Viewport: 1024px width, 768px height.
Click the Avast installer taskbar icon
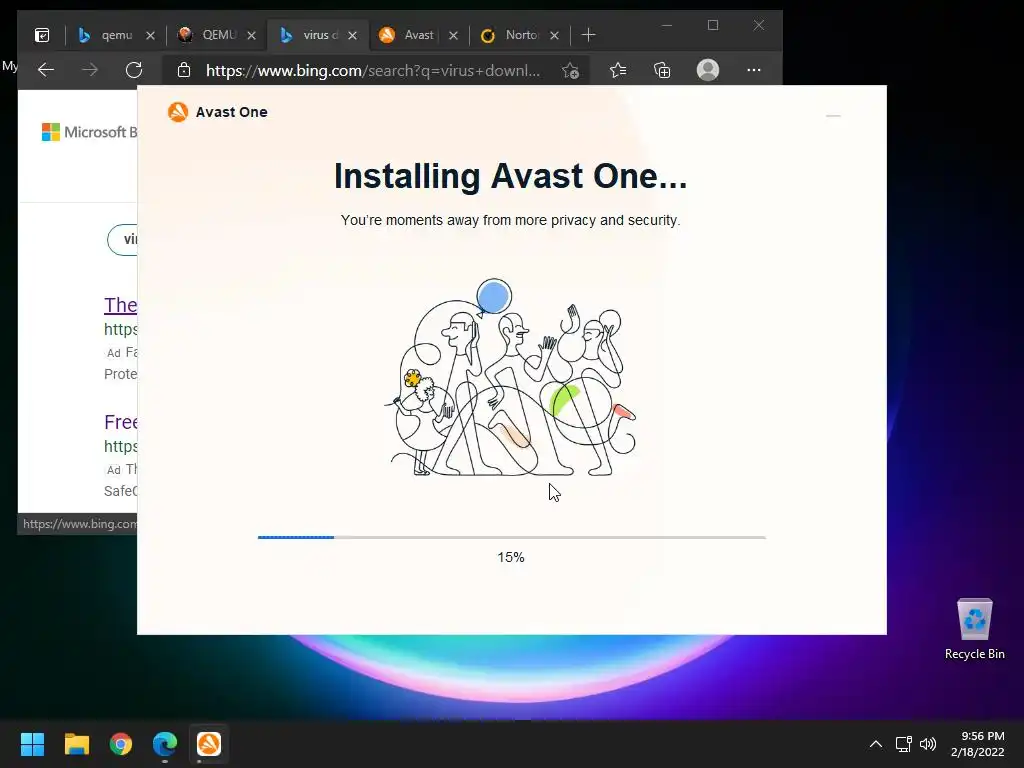click(209, 744)
